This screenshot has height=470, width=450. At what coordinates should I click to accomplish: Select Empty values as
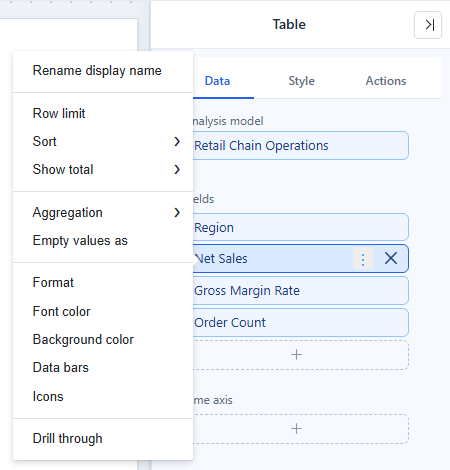click(x=103, y=241)
